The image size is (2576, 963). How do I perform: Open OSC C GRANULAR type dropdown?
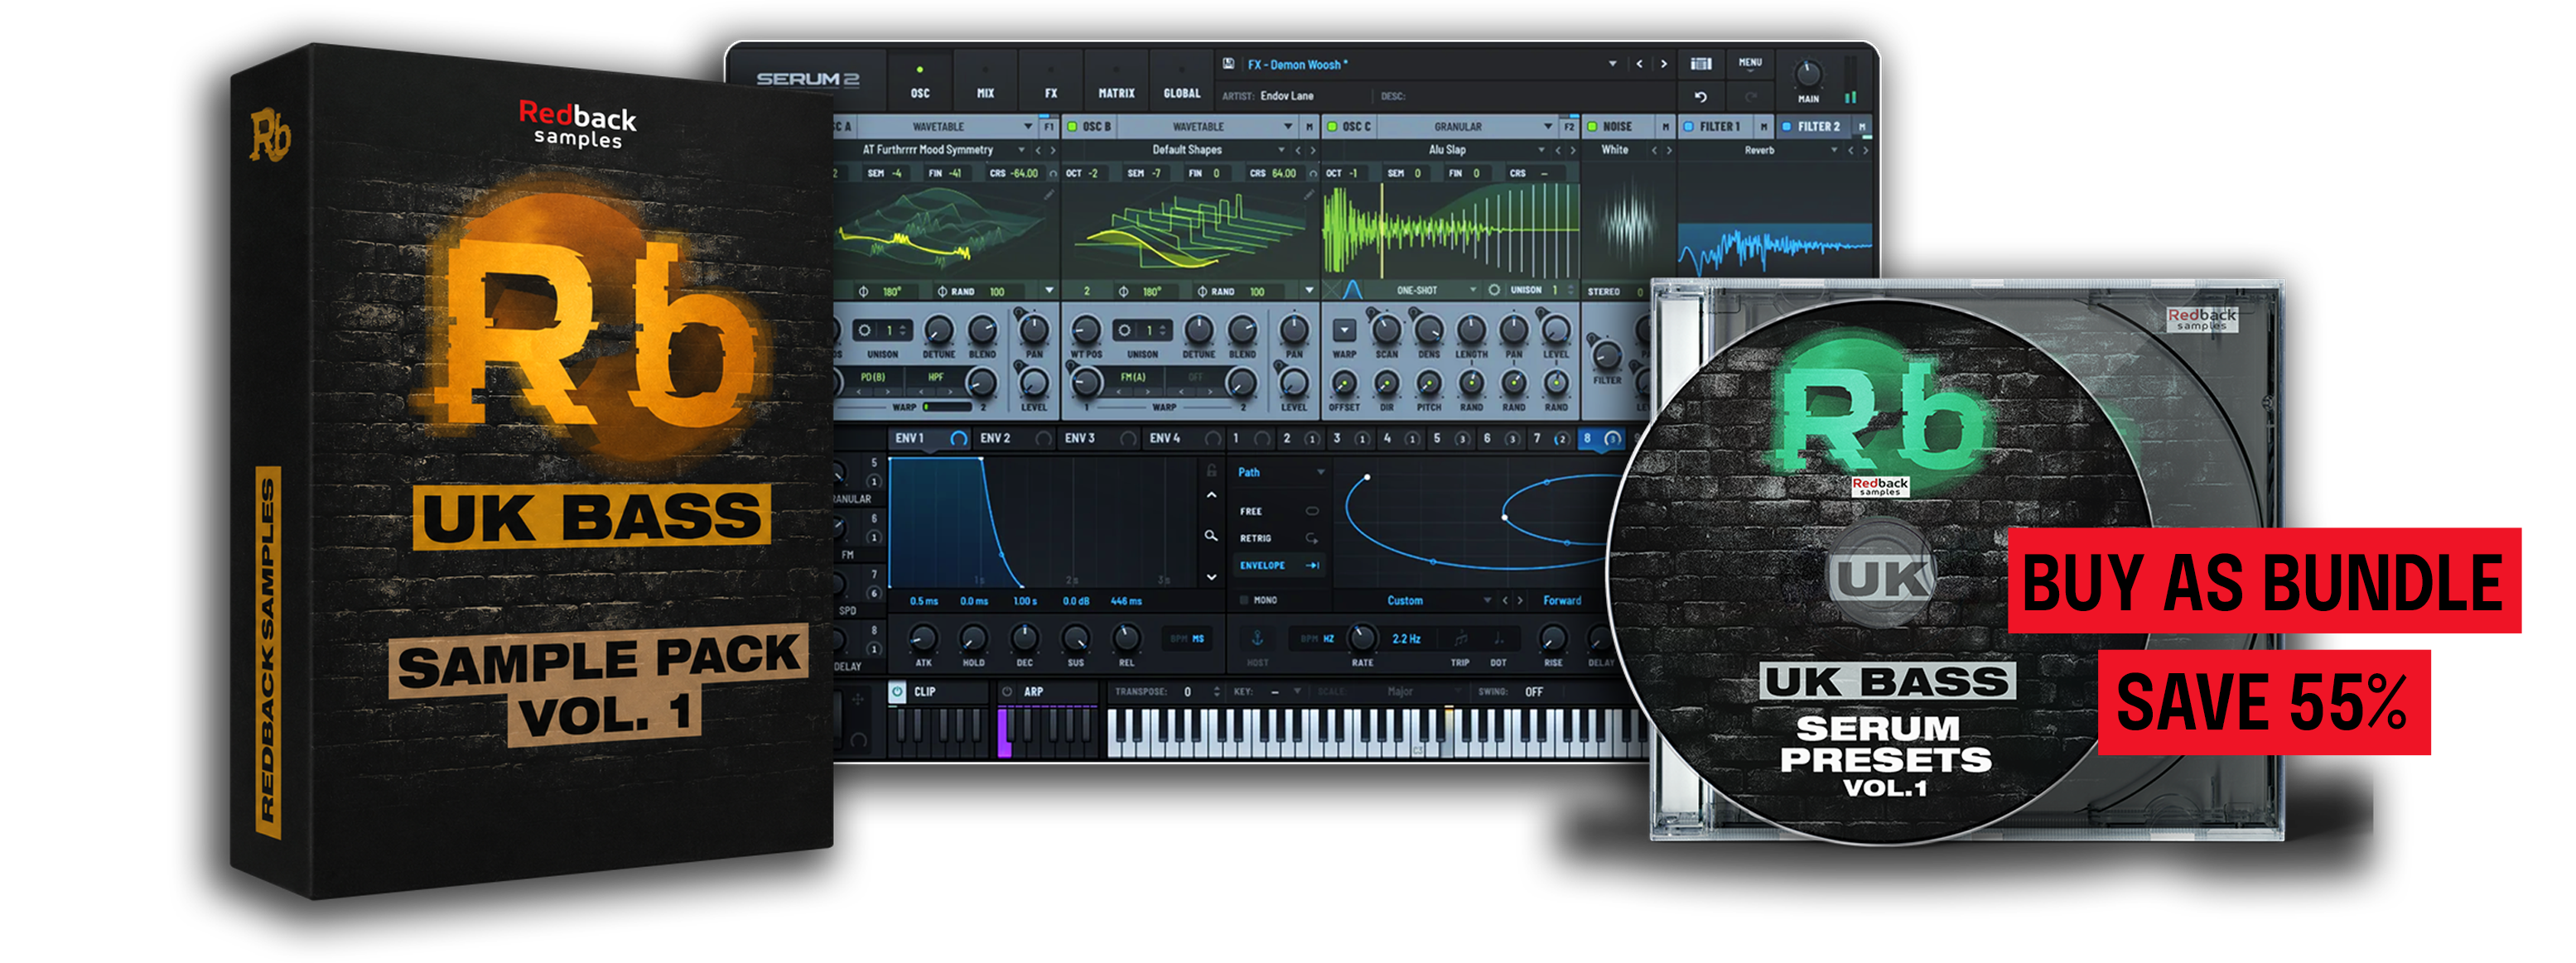1548,127
